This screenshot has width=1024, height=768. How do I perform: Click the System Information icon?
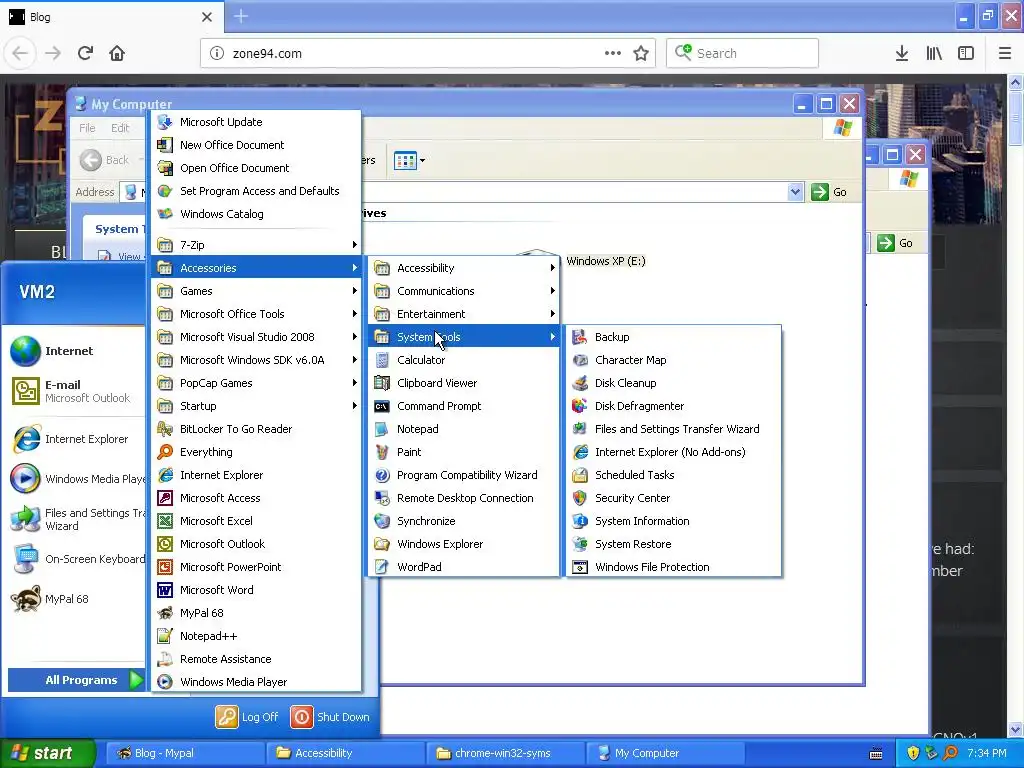click(x=580, y=520)
